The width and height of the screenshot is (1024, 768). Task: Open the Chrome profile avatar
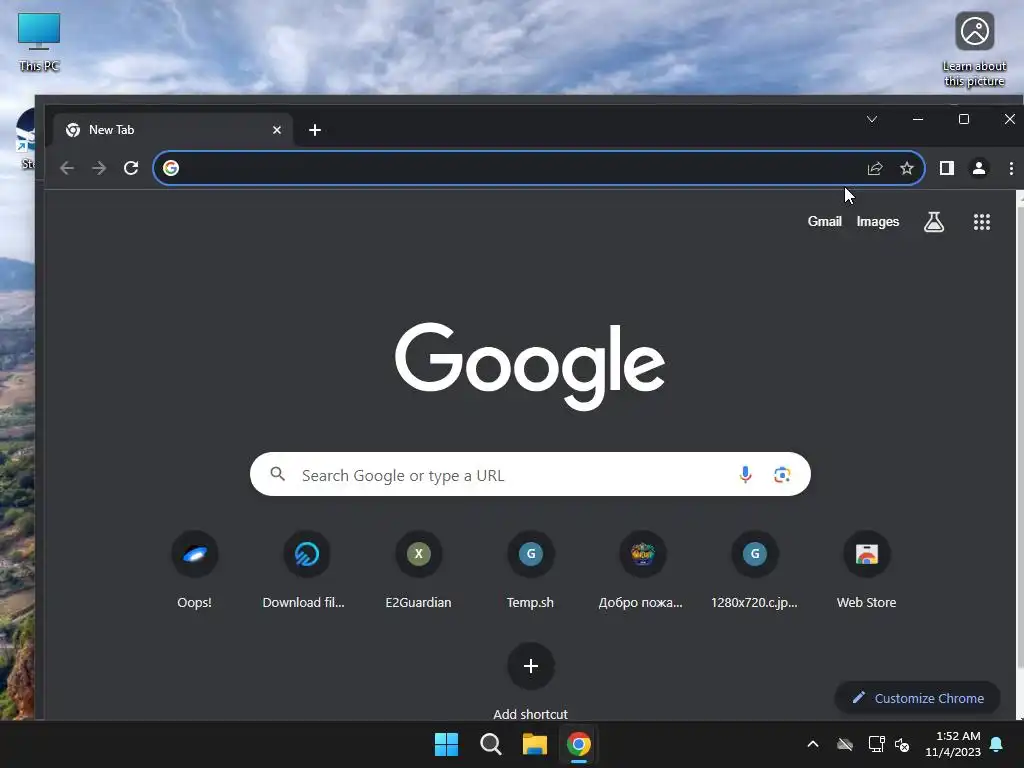[979, 168]
